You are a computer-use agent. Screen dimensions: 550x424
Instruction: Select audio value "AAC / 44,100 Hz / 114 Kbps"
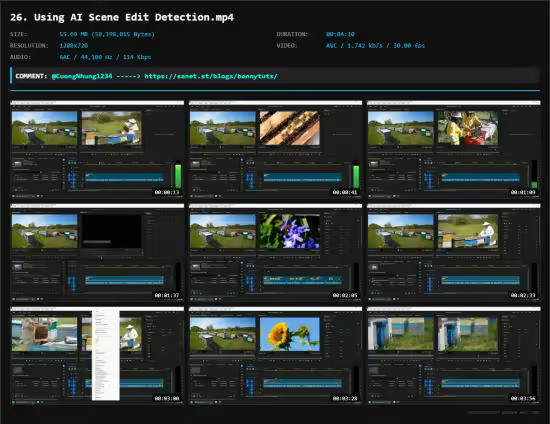coord(105,57)
